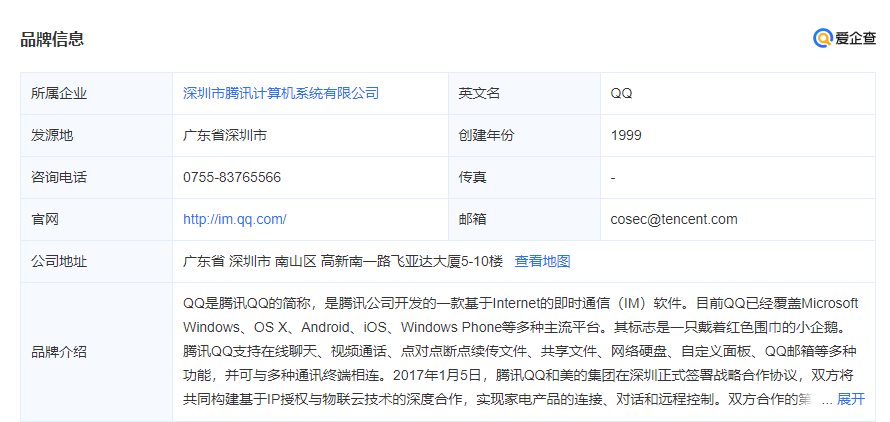This screenshot has width=890, height=422.
Task: Open the 查看地图 map link
Action: tap(542, 261)
